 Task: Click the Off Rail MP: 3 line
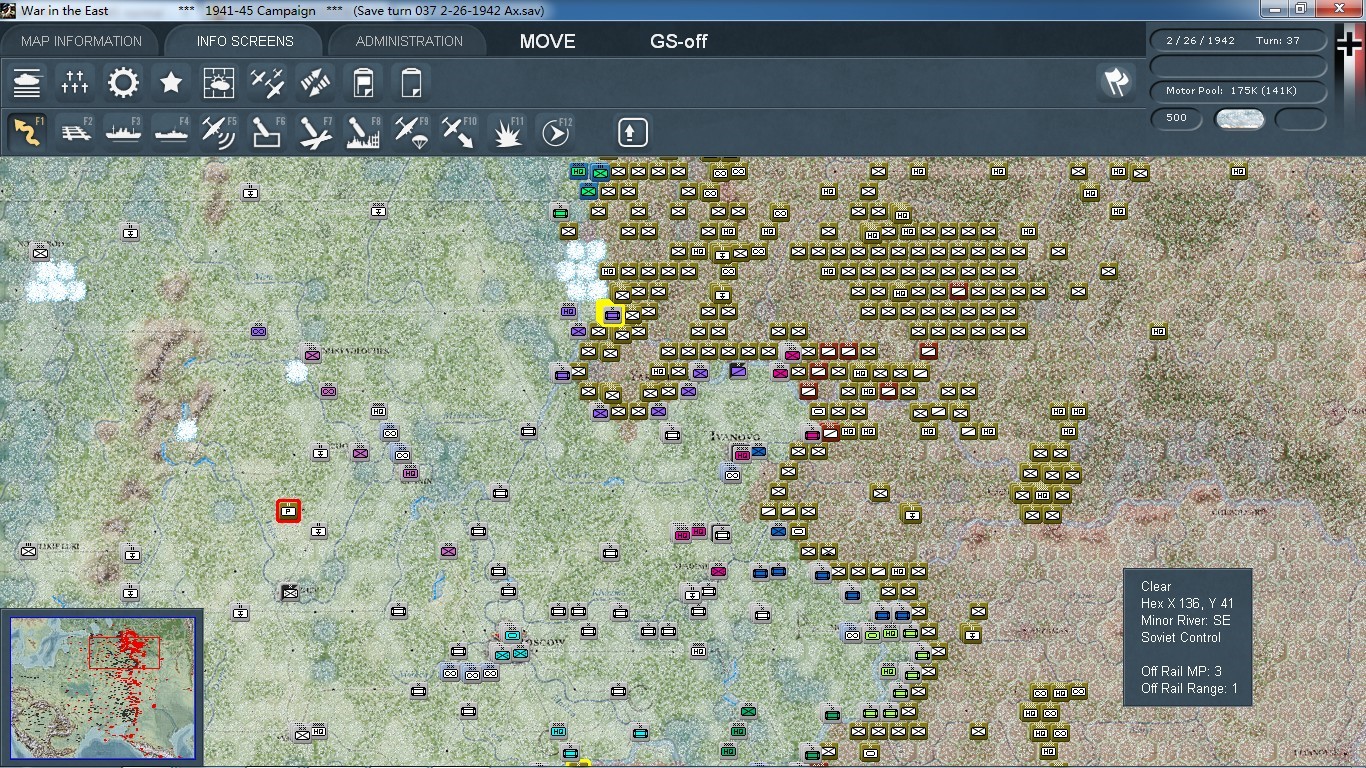(1181, 671)
